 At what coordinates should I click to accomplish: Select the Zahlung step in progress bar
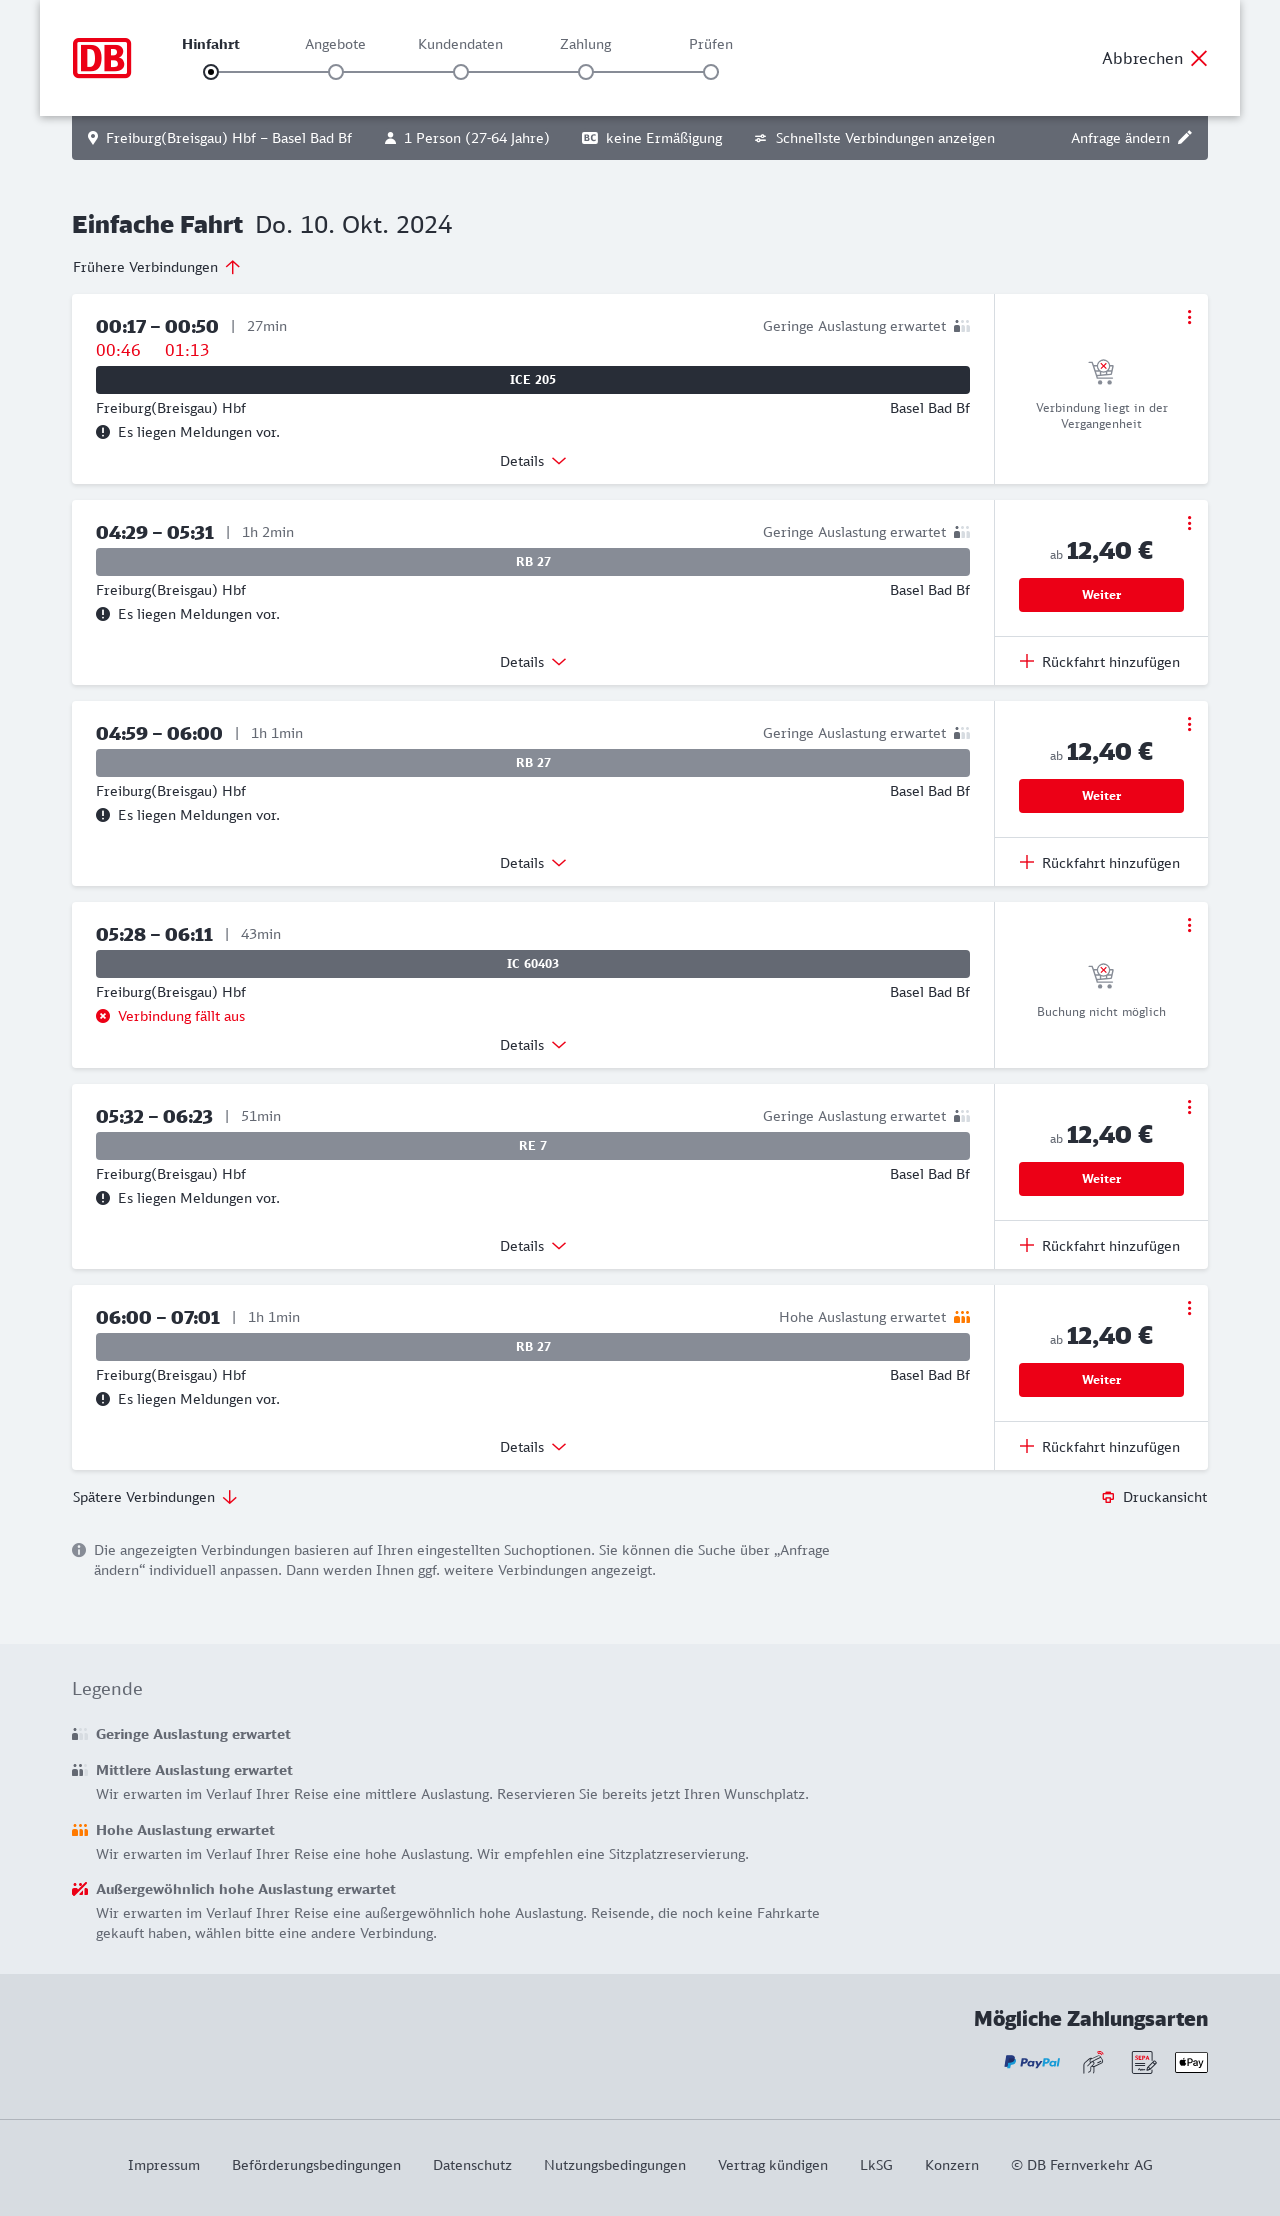(586, 72)
